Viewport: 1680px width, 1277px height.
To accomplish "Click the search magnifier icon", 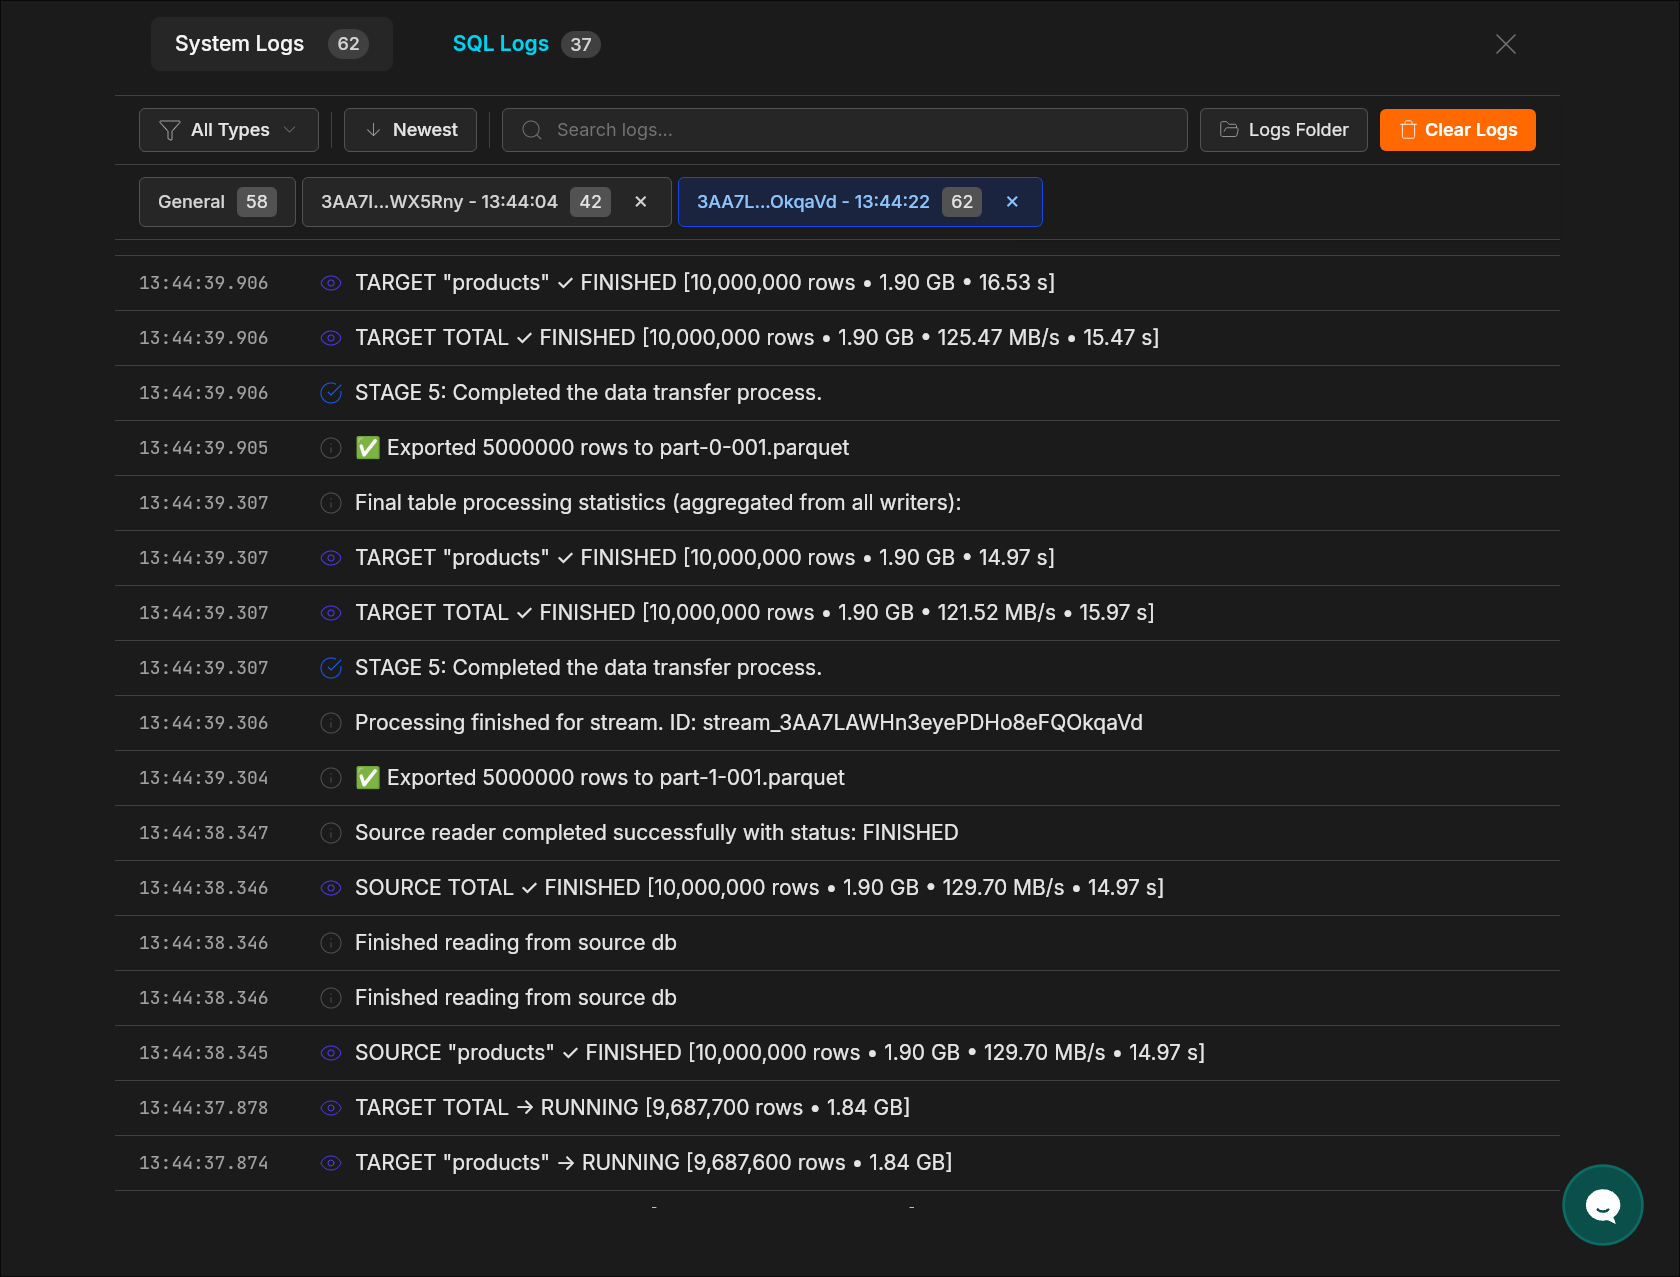I will coord(532,130).
